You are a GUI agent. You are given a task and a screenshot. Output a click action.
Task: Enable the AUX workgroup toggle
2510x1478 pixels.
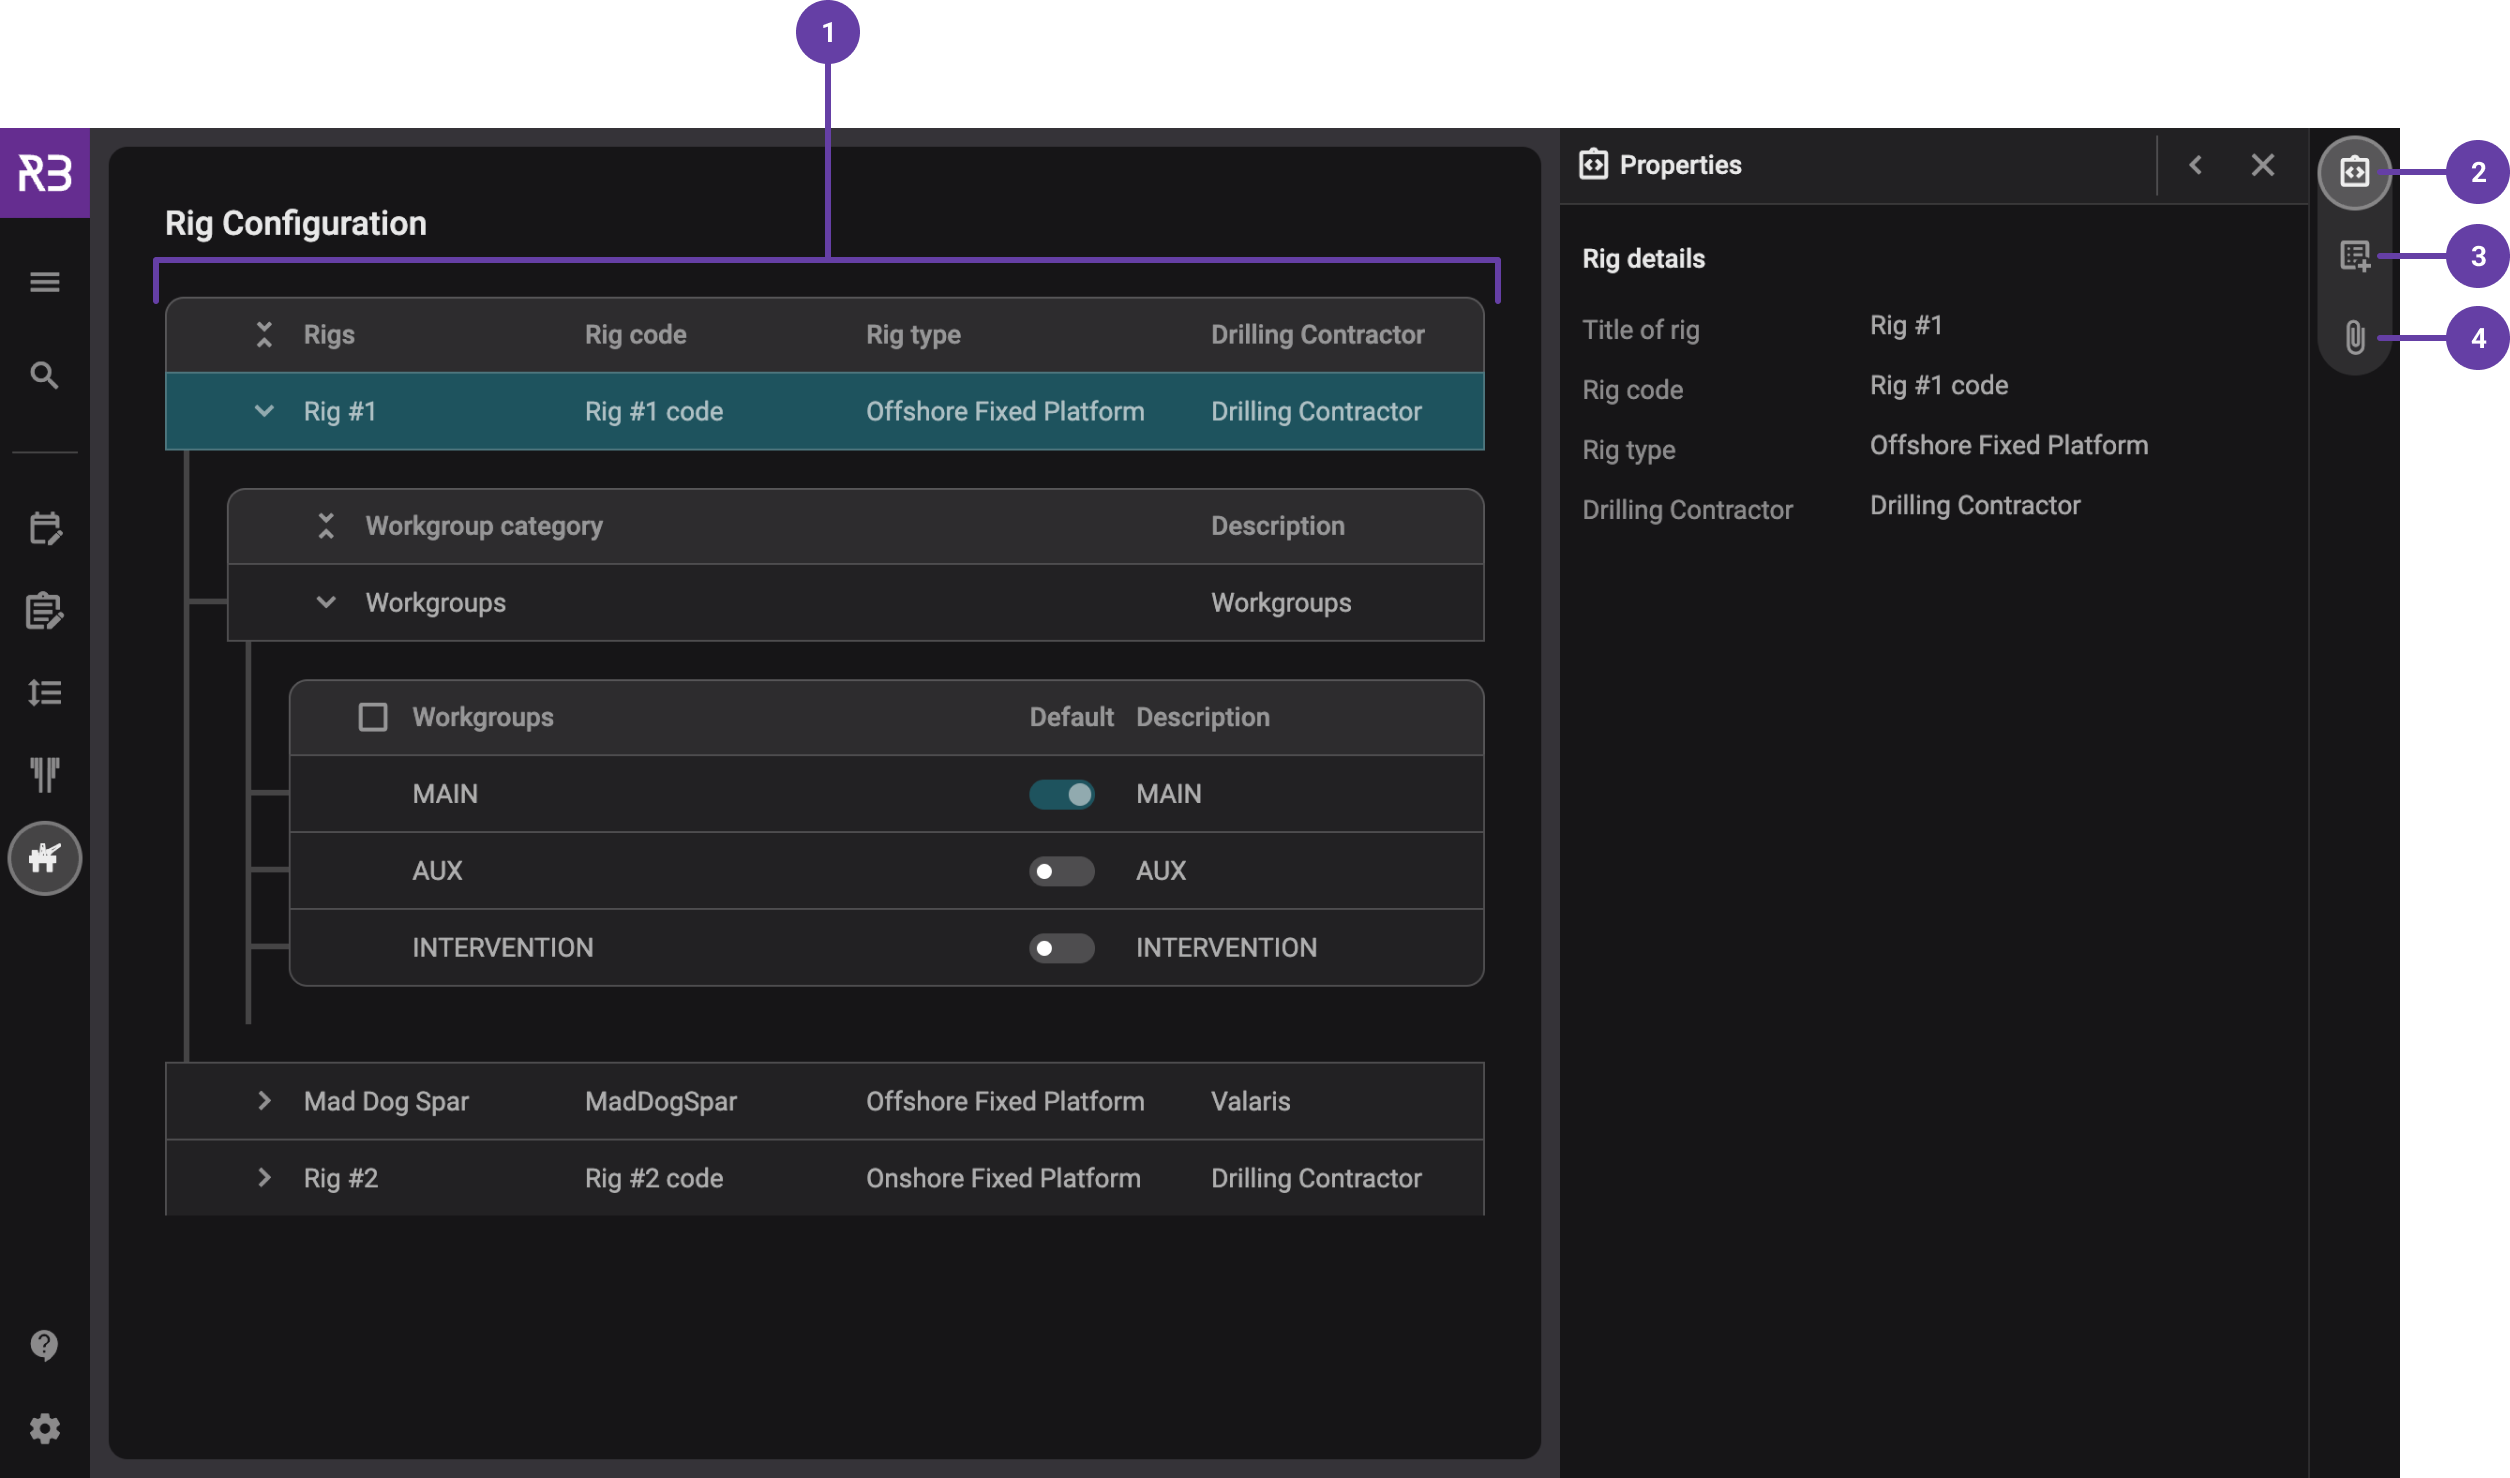tap(1062, 871)
